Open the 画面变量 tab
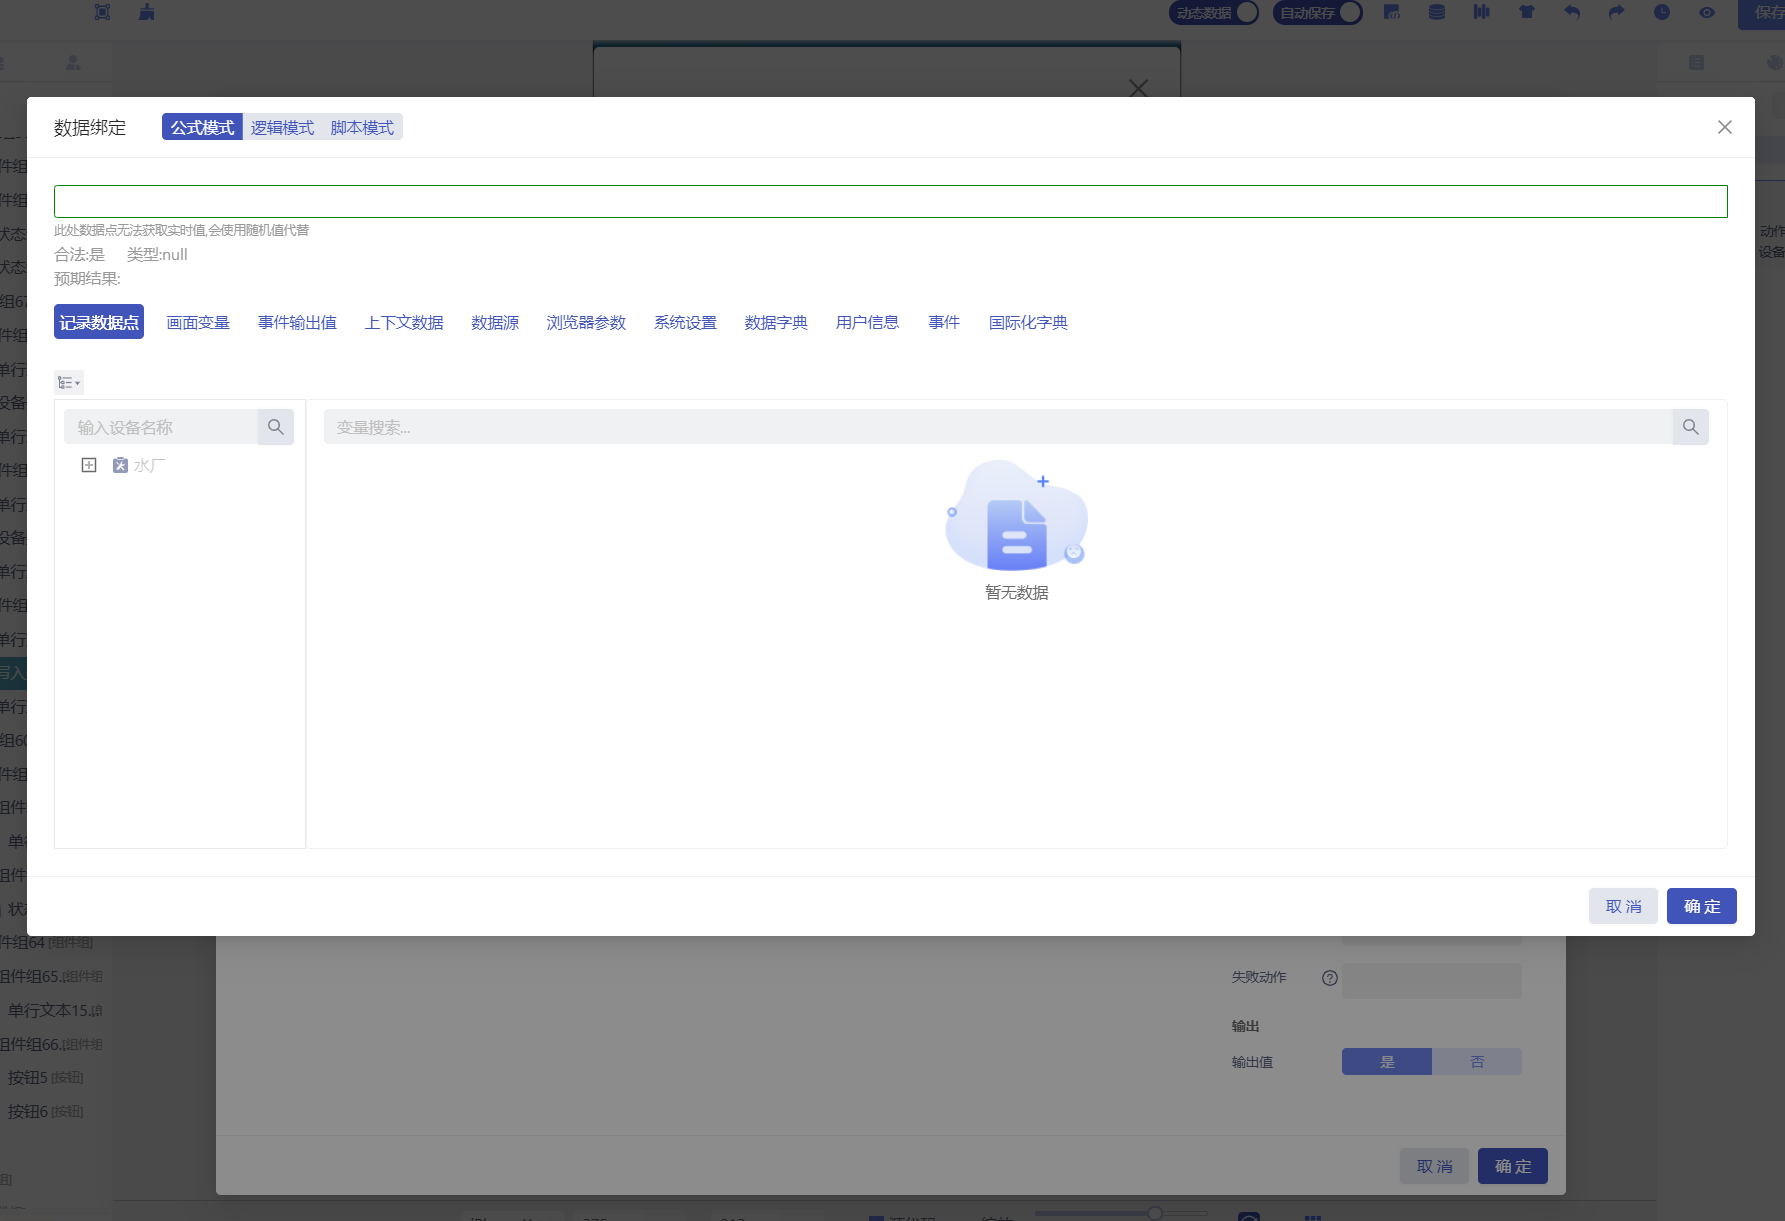 [198, 323]
